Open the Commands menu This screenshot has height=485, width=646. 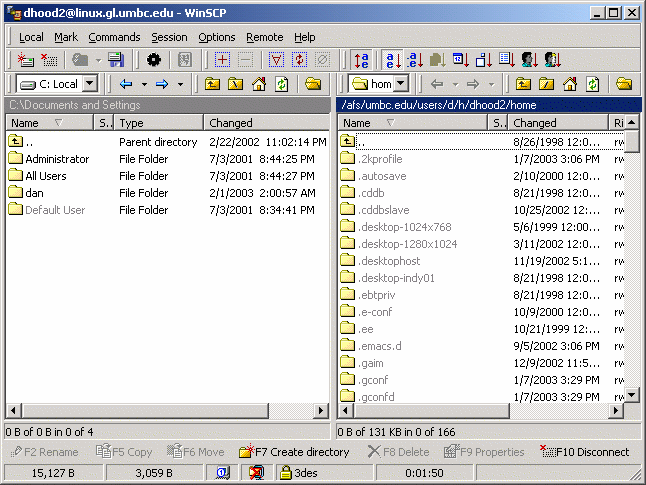pyautogui.click(x=114, y=37)
